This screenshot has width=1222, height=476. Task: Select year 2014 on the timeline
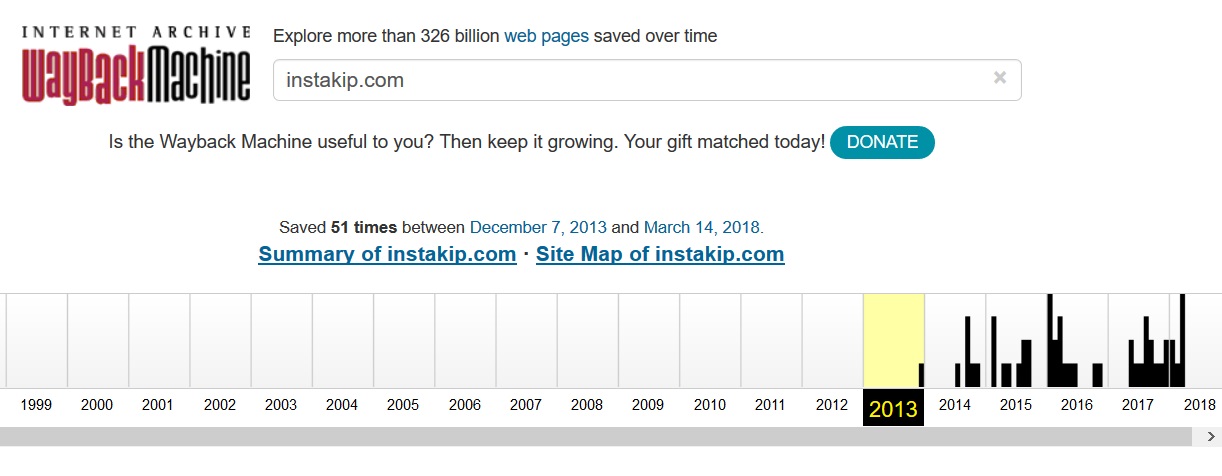[x=955, y=405]
